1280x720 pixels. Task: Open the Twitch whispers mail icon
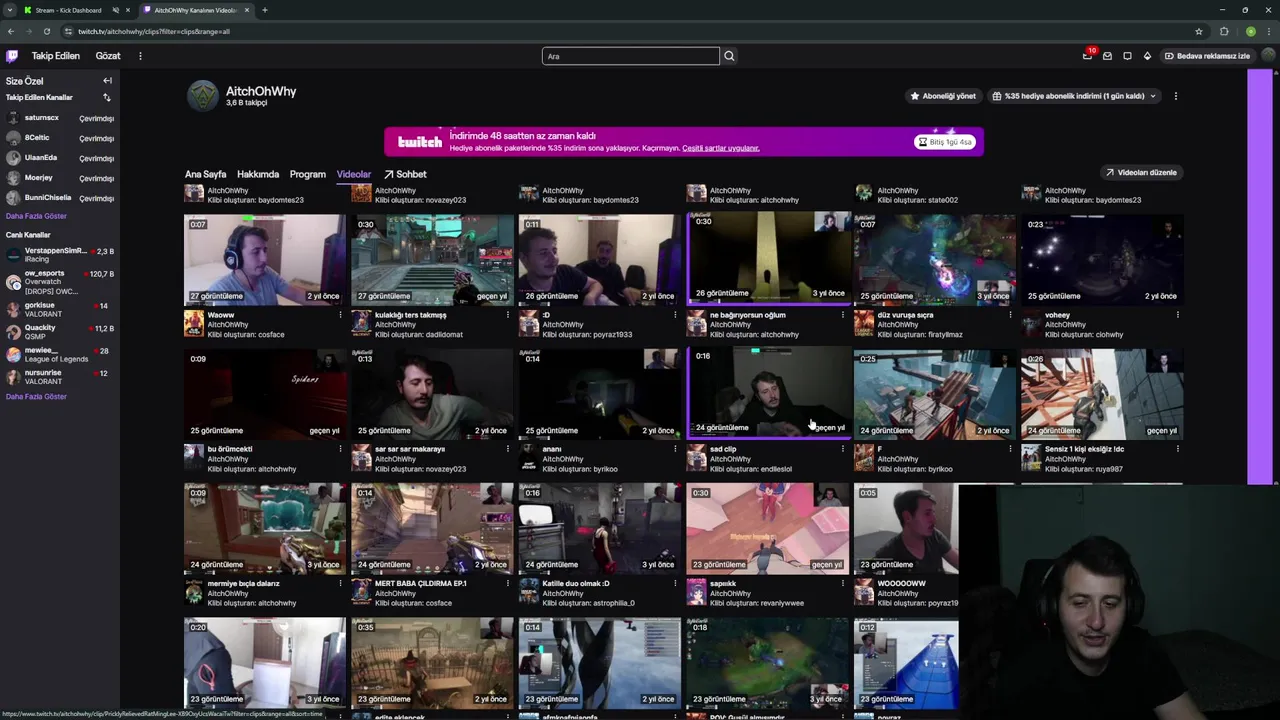(1107, 56)
